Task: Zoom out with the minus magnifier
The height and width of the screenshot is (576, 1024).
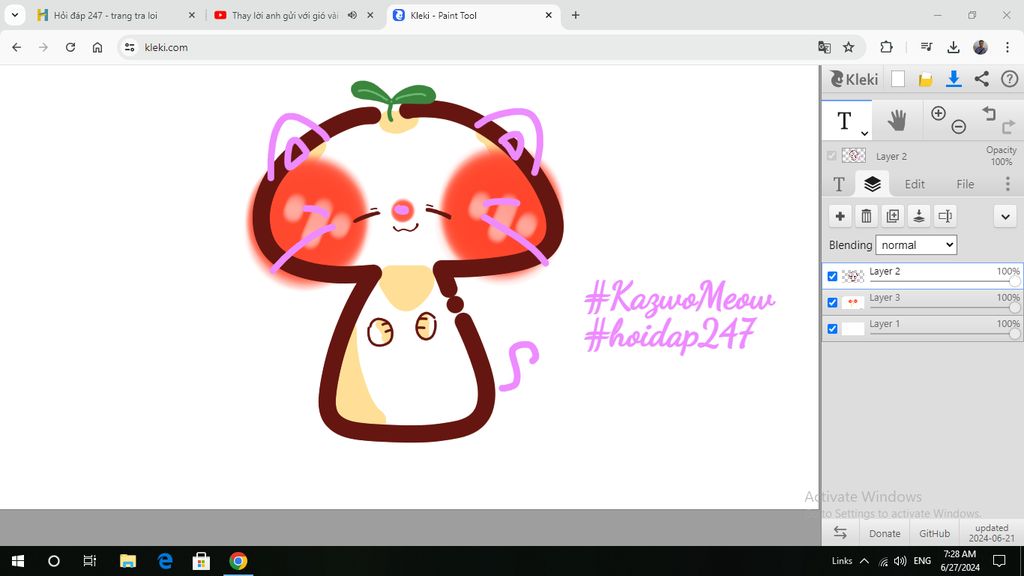Action: [959, 127]
